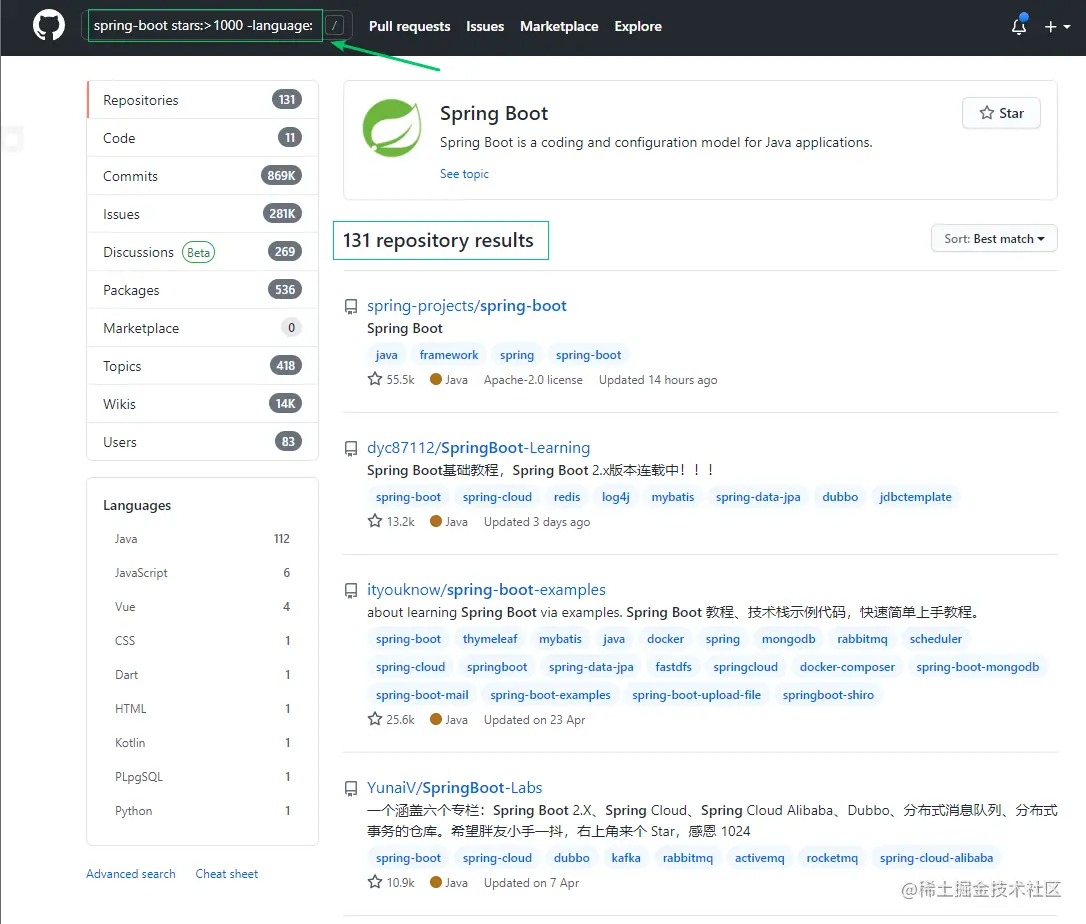1086x924 pixels.
Task: Filter results by HTML language
Action: [x=202, y=708]
